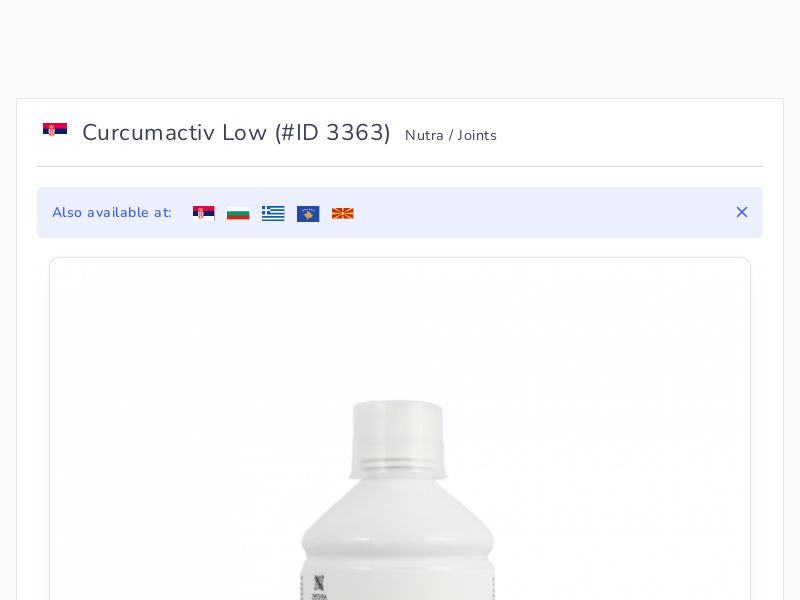Click the divider line under the title

click(x=400, y=166)
